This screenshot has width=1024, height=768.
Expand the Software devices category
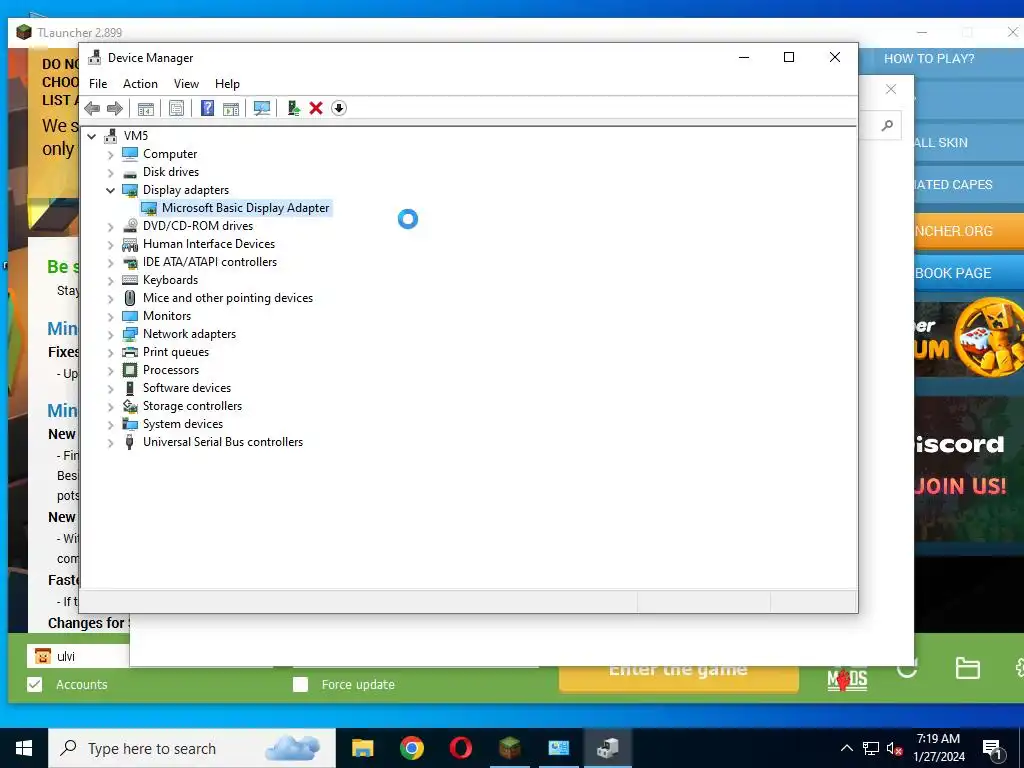pos(110,389)
